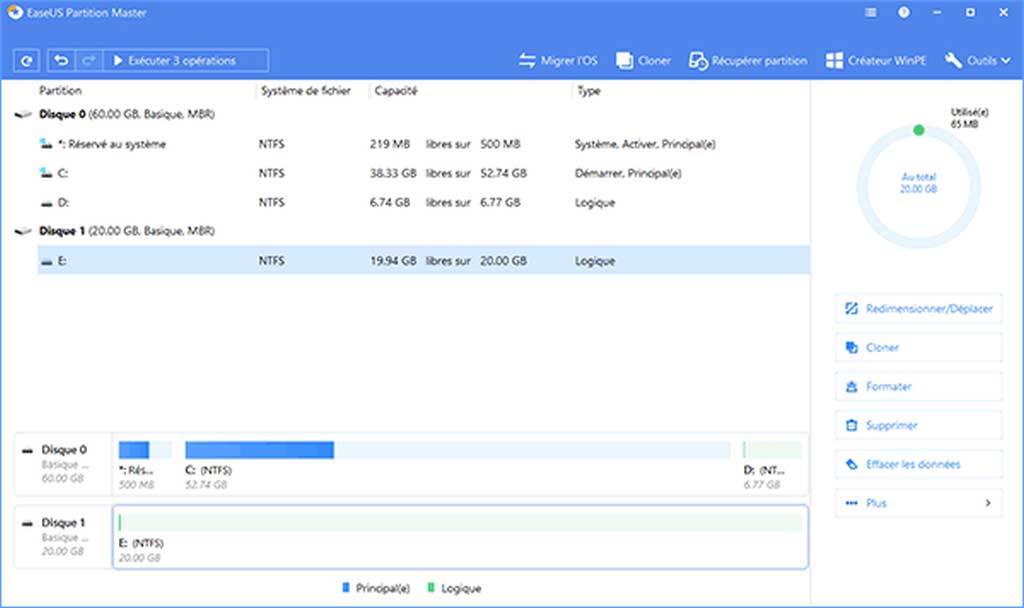
Task: Click Formater in the side panel
Action: coord(918,386)
